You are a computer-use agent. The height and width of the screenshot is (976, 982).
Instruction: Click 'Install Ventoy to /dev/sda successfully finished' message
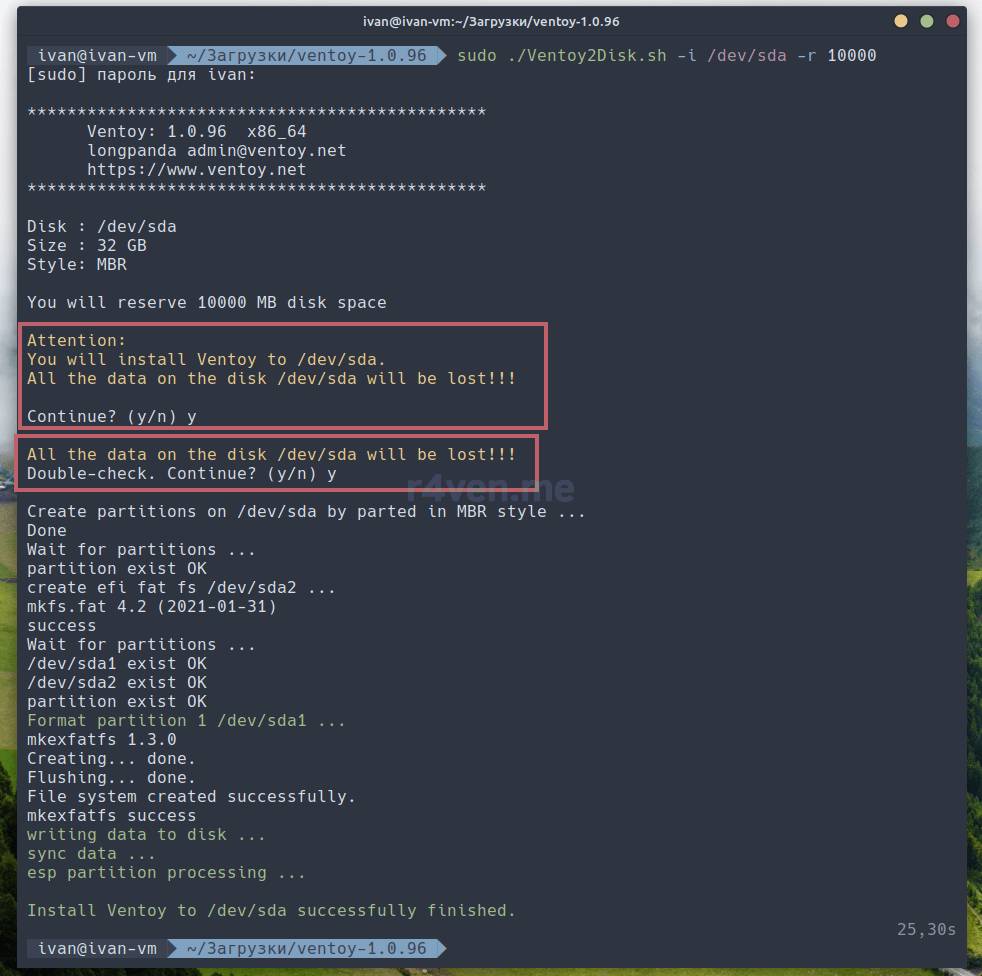271,911
